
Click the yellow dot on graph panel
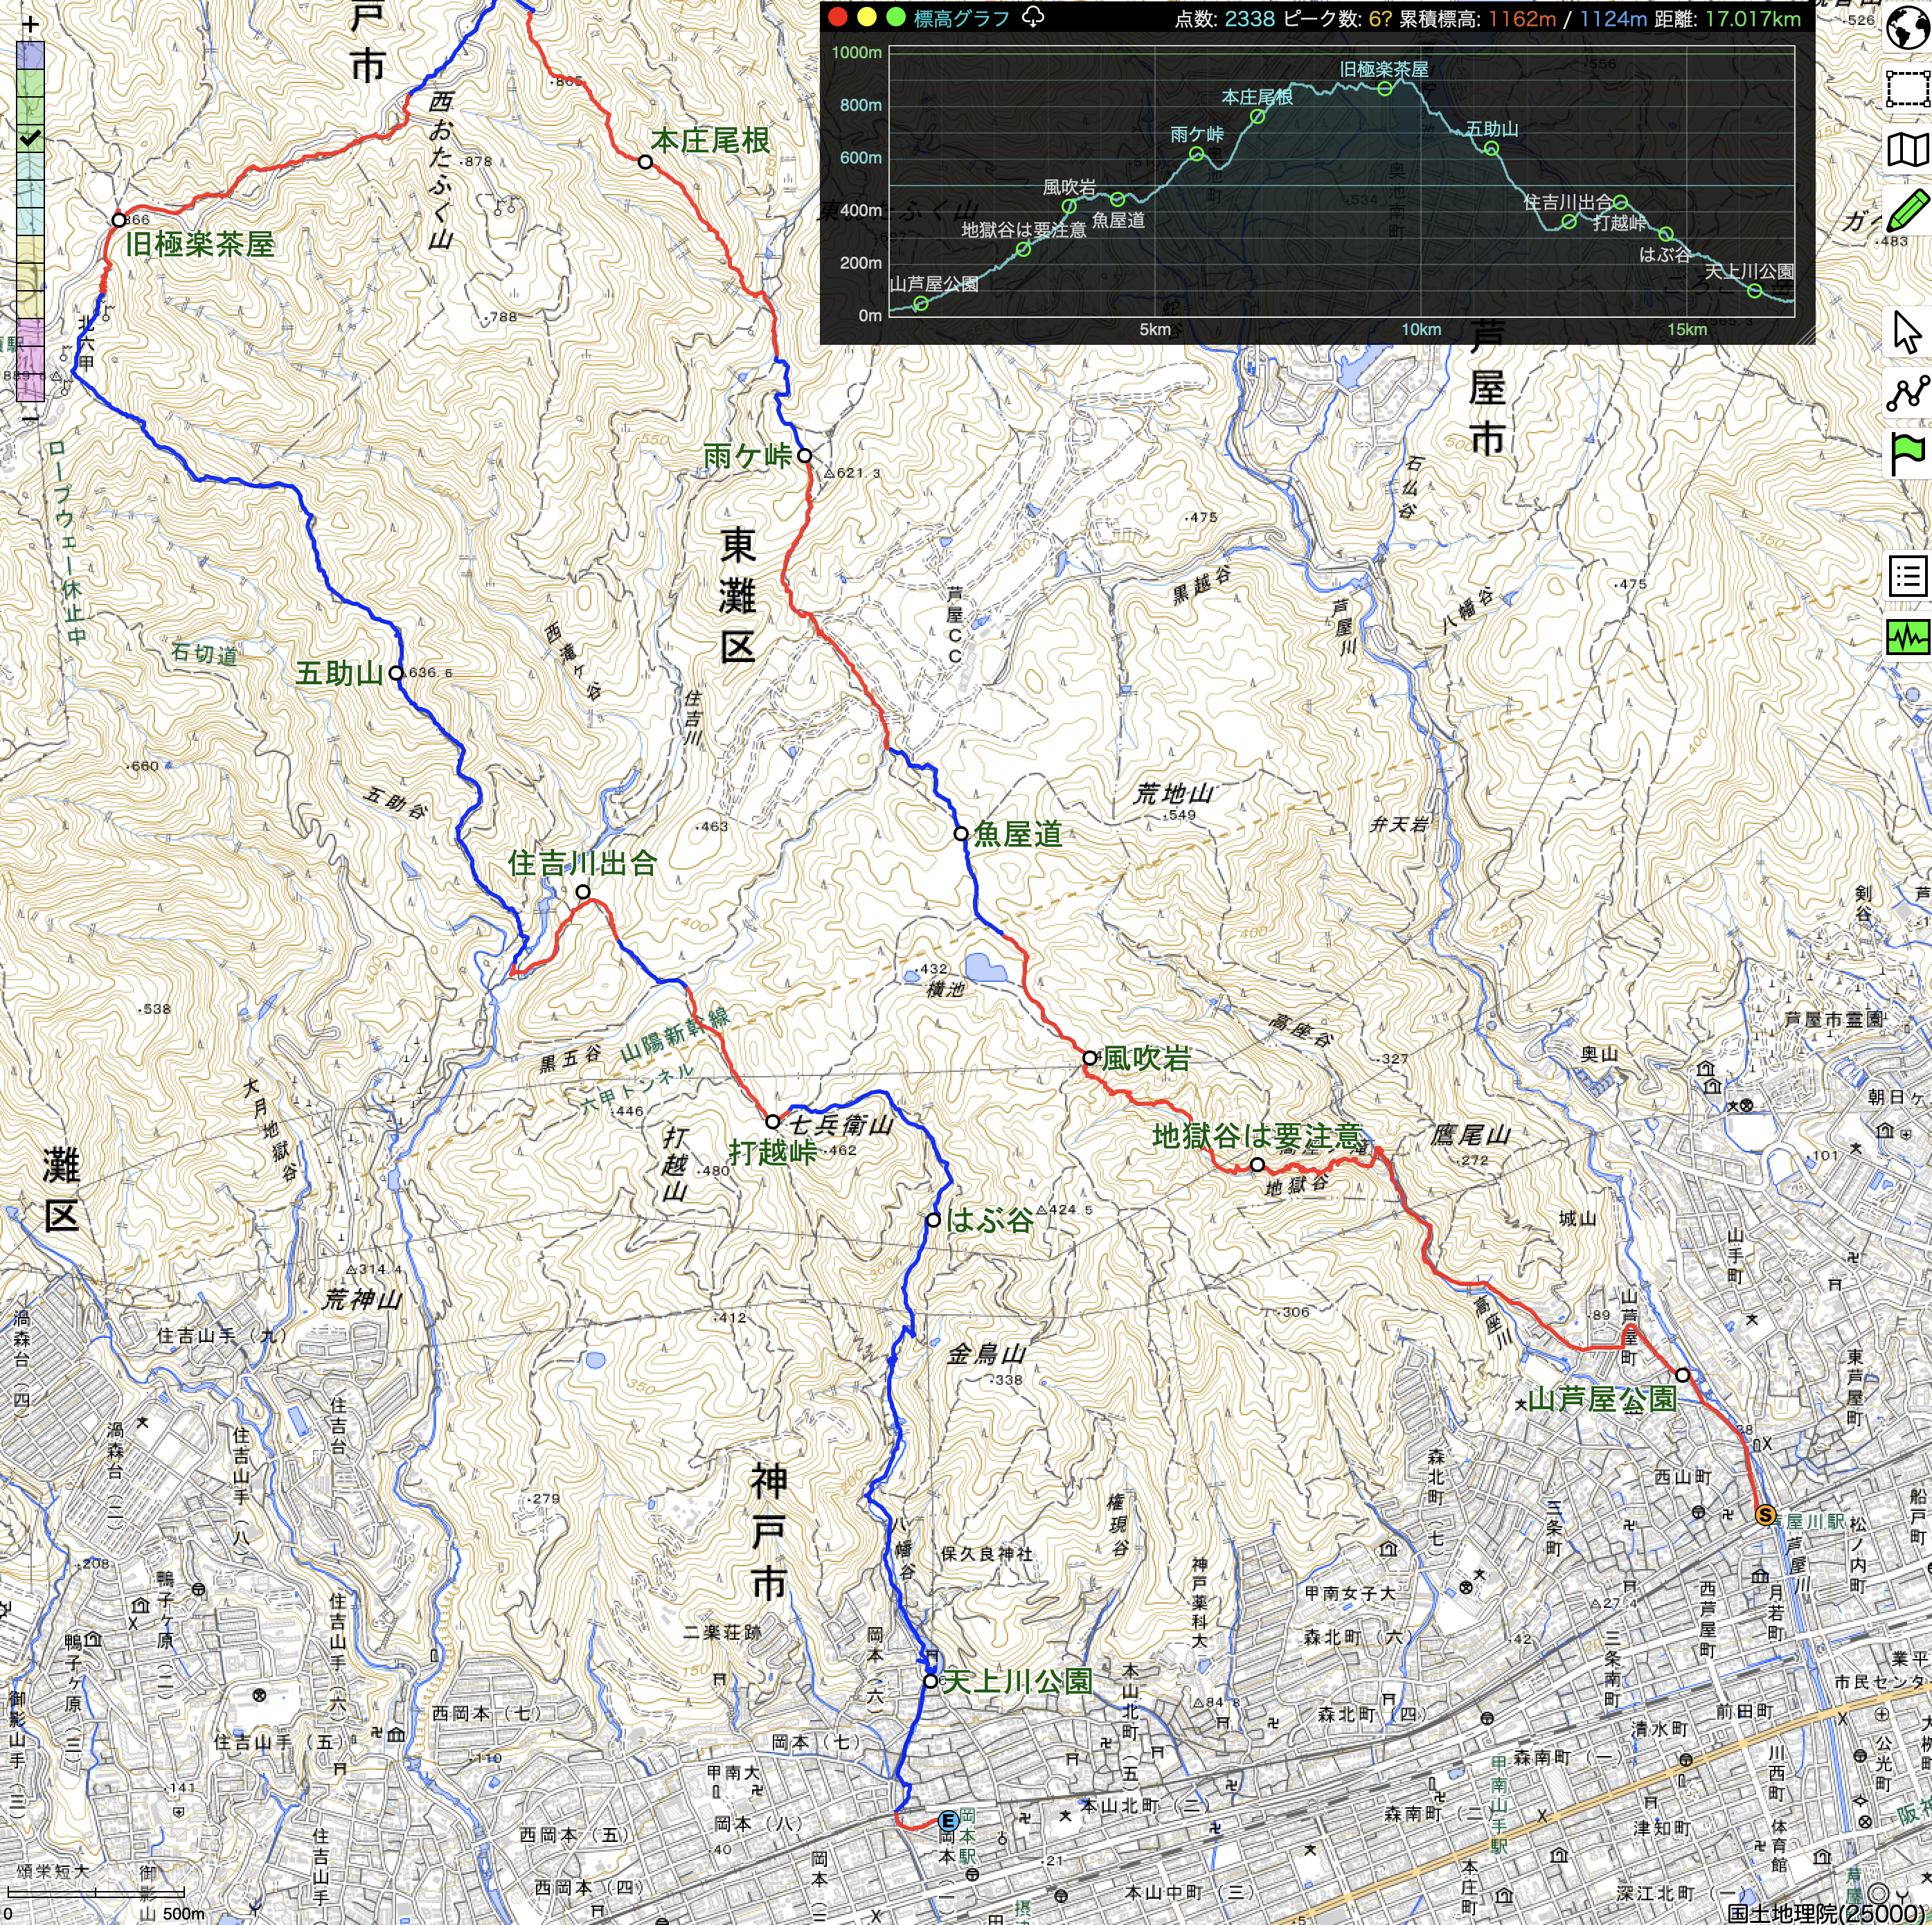(x=867, y=17)
